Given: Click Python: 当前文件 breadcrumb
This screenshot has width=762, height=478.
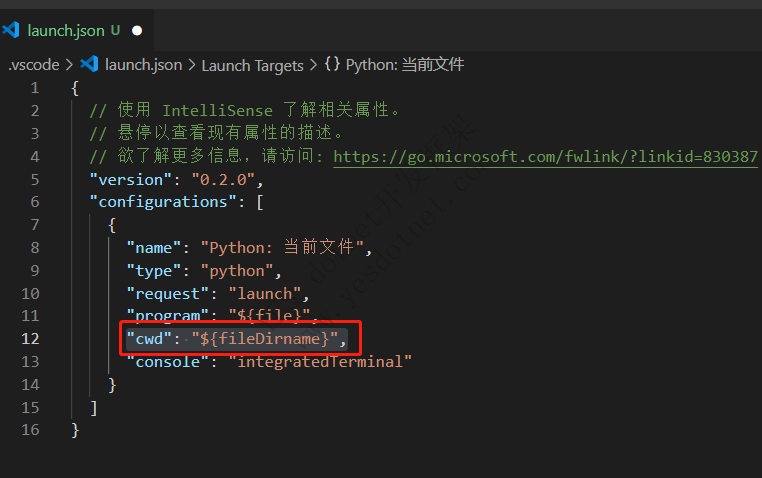Looking at the screenshot, I should pyautogui.click(x=405, y=65).
